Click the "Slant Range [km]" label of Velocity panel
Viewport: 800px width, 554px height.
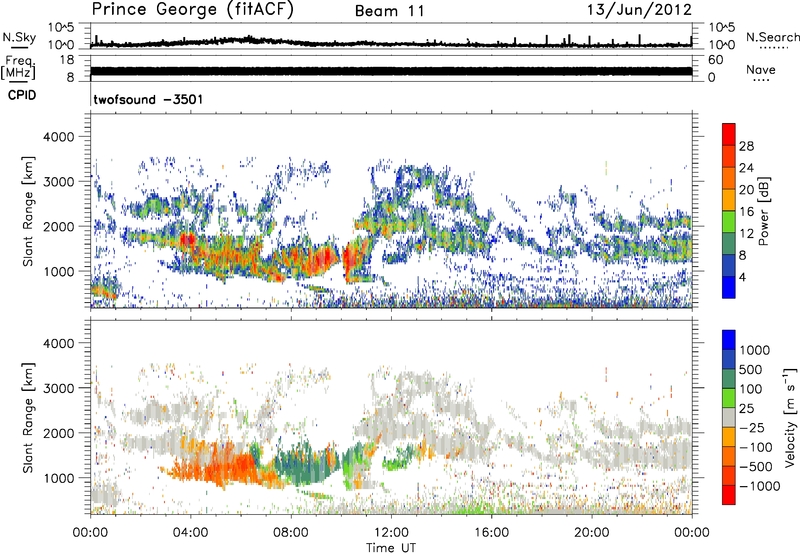[28, 417]
